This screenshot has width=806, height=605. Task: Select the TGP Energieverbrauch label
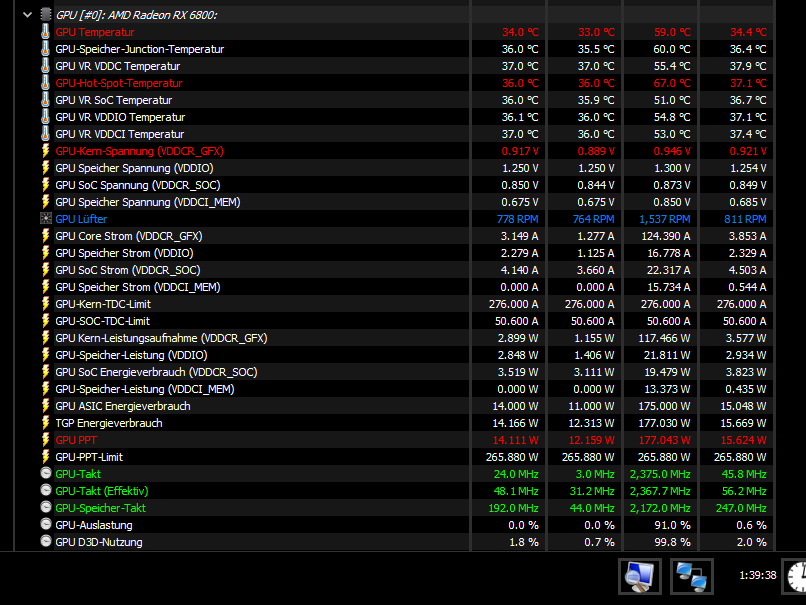109,423
